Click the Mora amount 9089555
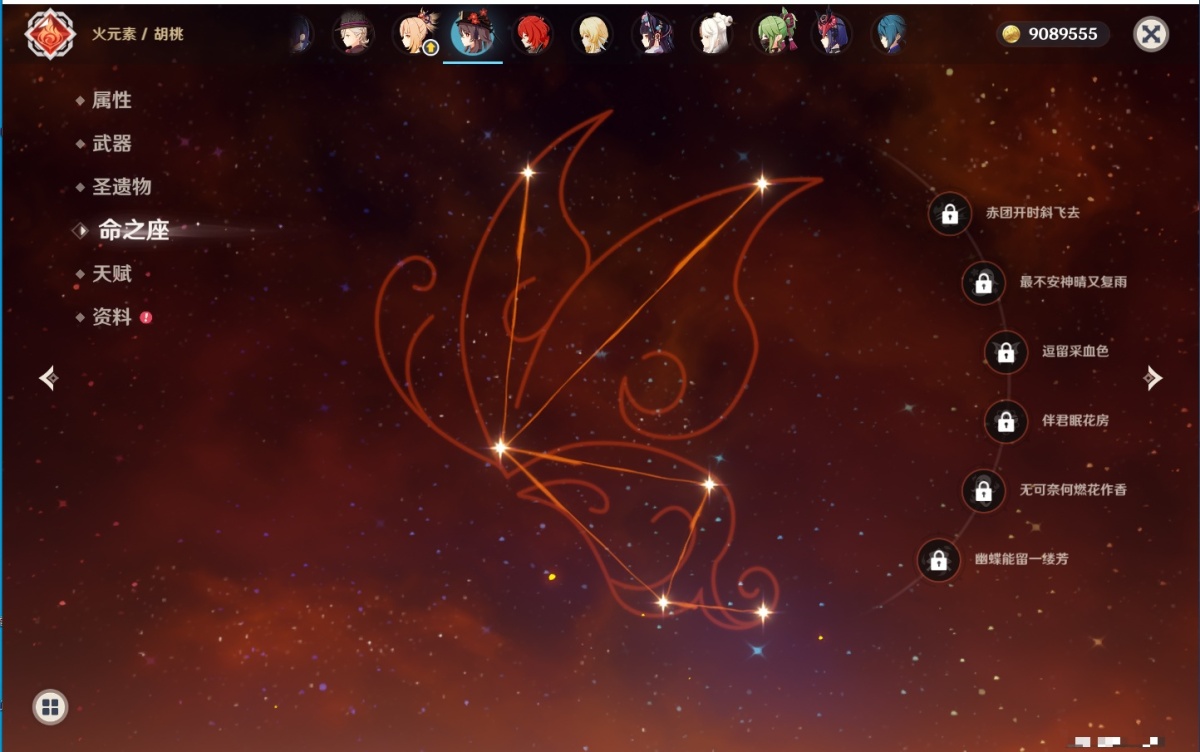Image resolution: width=1200 pixels, height=752 pixels. pyautogui.click(x=1062, y=34)
